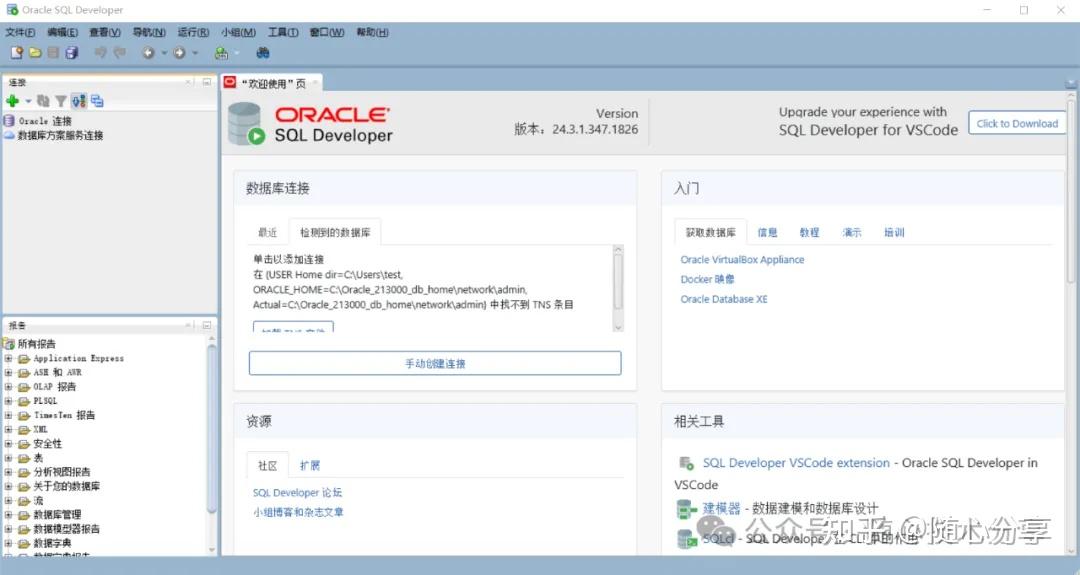Select the 检测到的数据库 tab

pos(335,232)
